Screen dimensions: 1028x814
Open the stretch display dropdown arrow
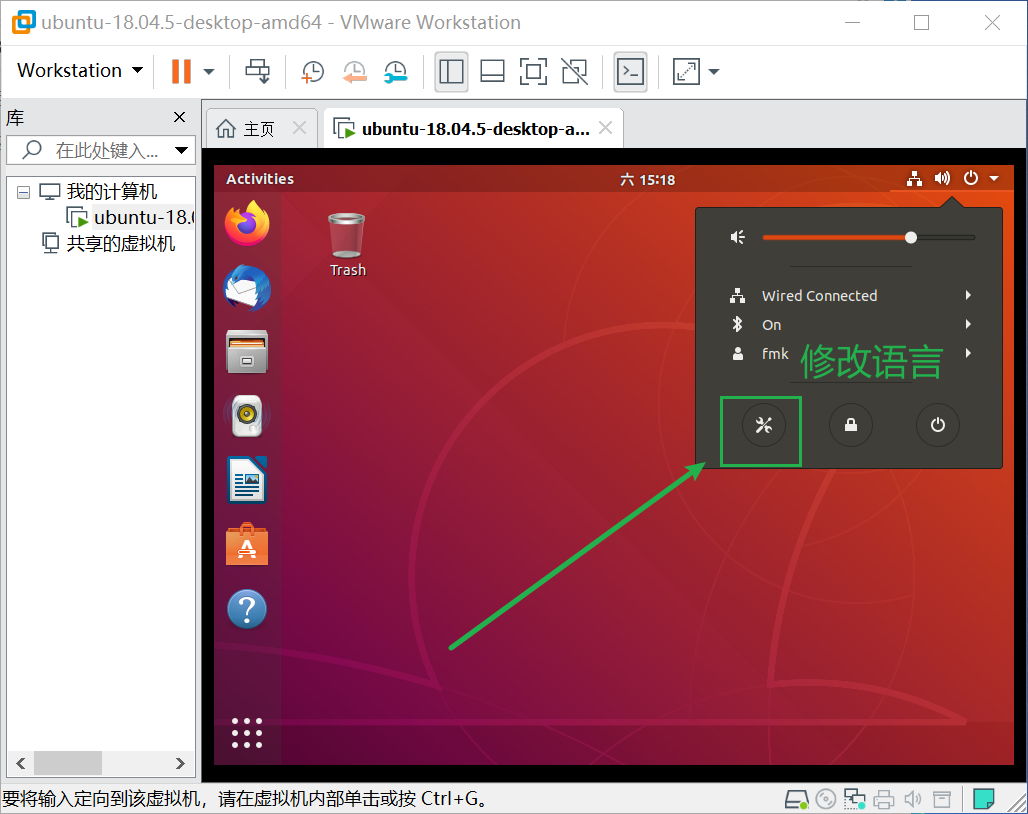(x=714, y=71)
